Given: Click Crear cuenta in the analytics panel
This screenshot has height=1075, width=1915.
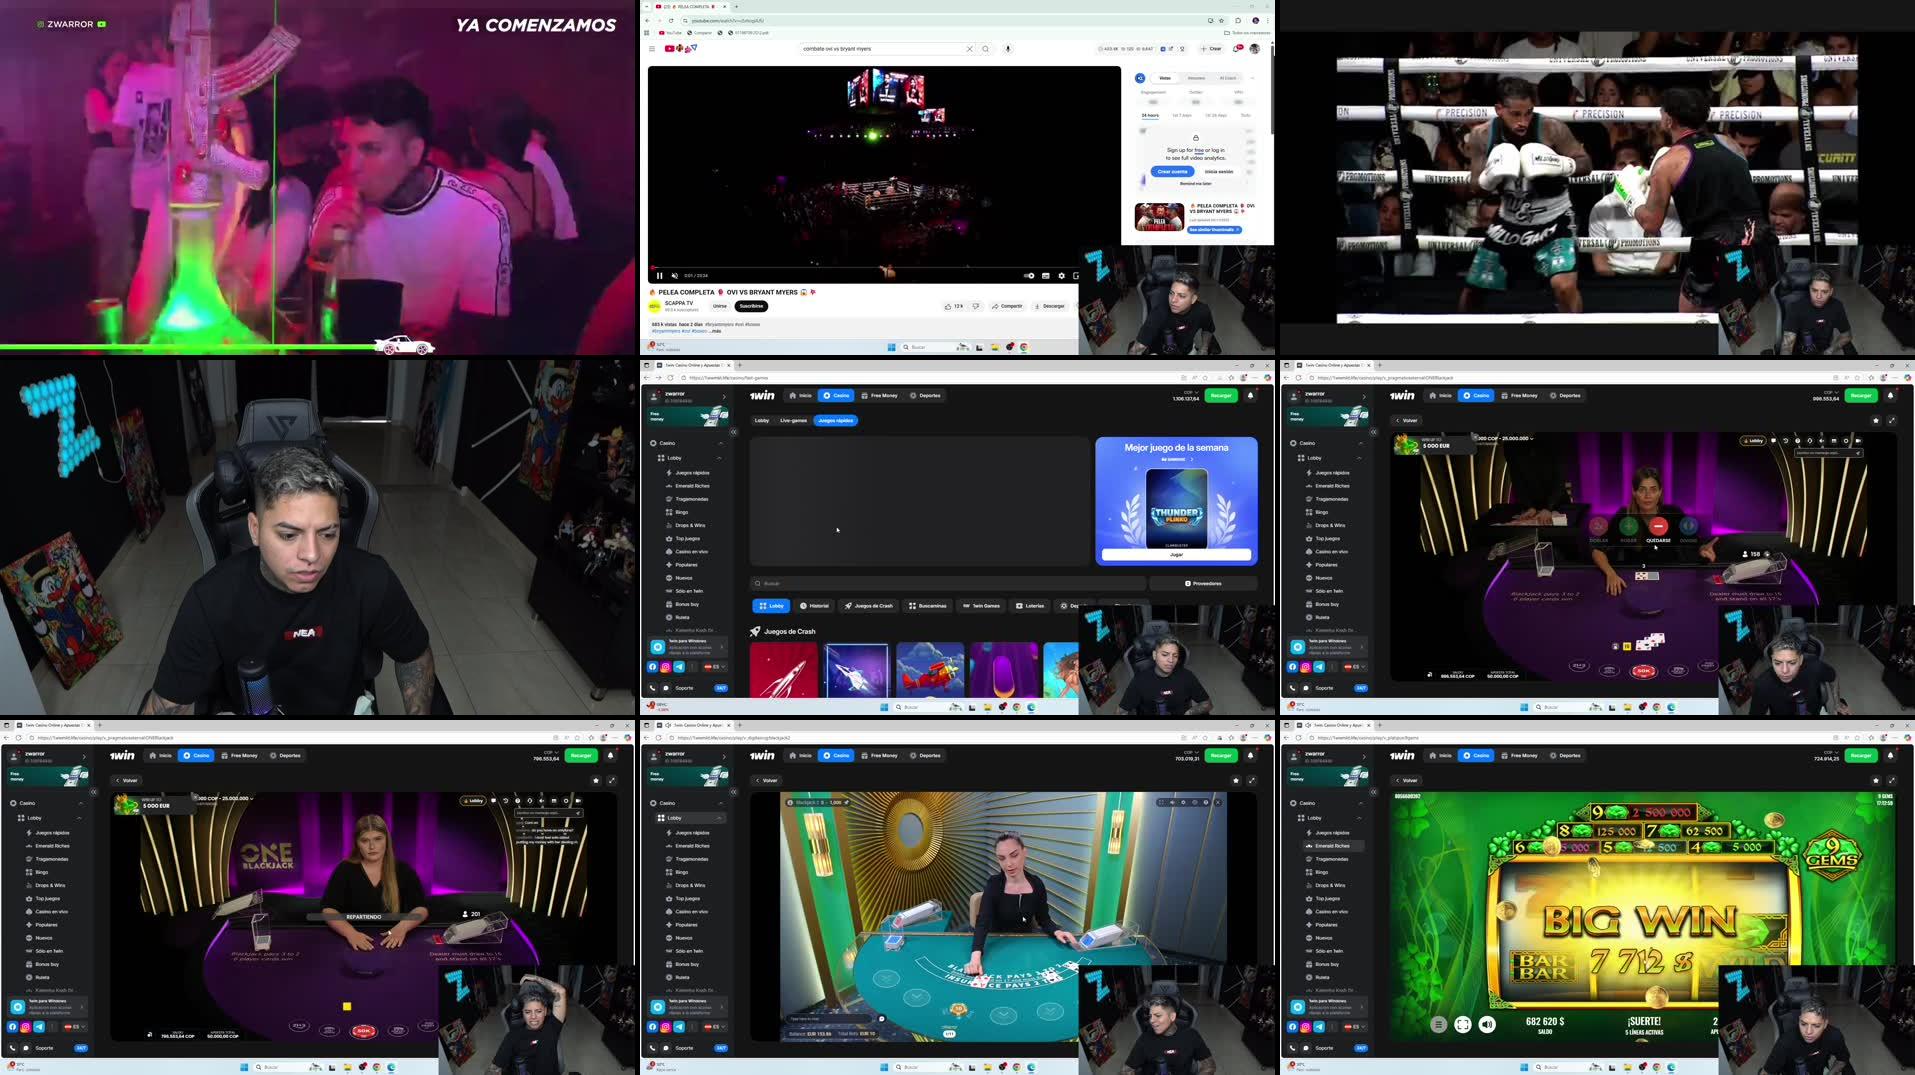Looking at the screenshot, I should pyautogui.click(x=1172, y=172).
